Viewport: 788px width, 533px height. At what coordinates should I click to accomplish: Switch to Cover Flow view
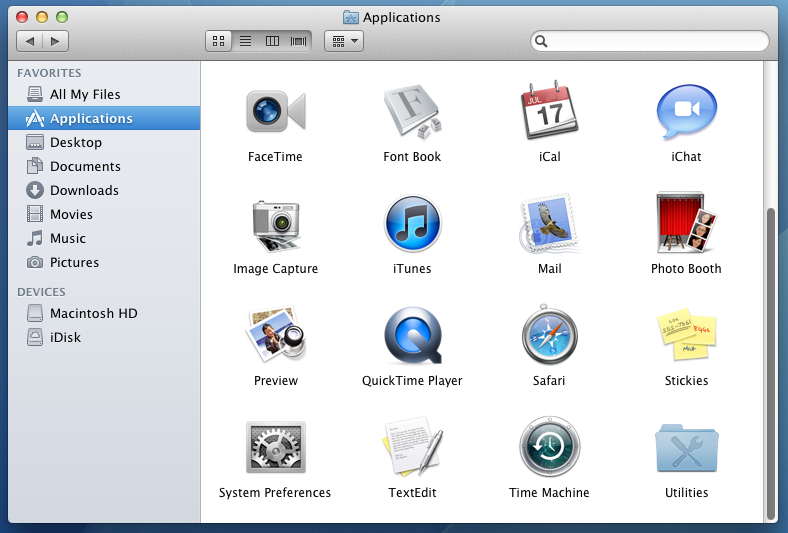(299, 41)
